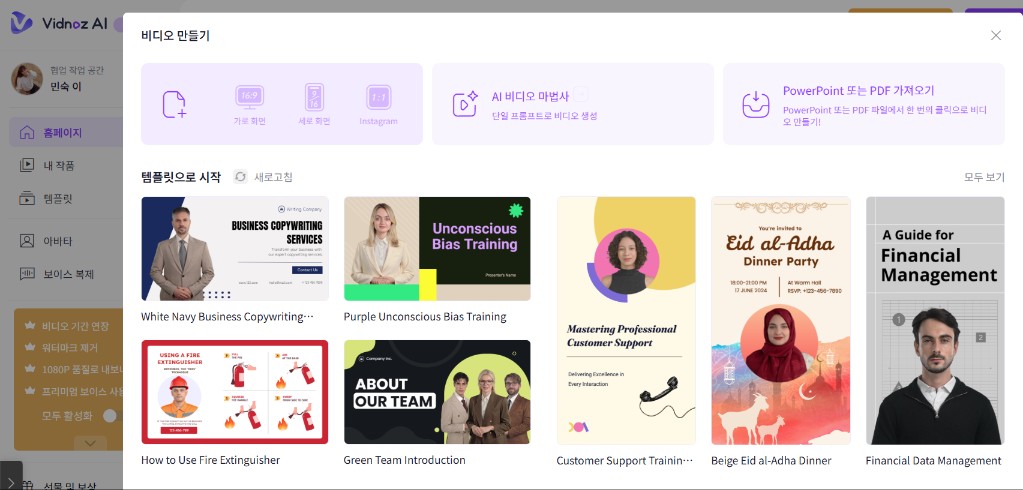Go to 내 작품 in sidebar
The width and height of the screenshot is (1023, 490).
click(58, 165)
